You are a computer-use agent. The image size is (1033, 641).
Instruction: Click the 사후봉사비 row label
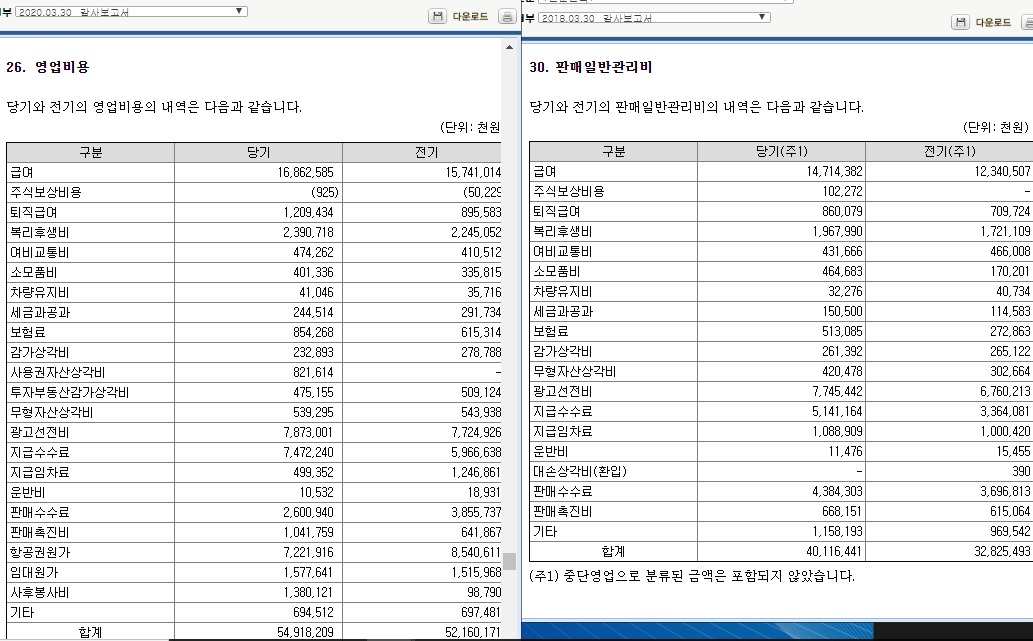tap(40, 592)
